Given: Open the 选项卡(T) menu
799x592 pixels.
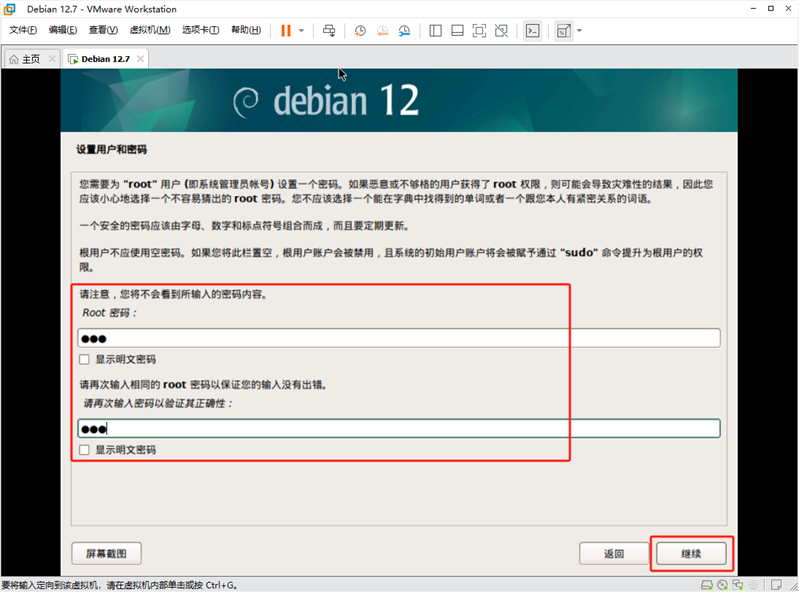Looking at the screenshot, I should click(201, 30).
